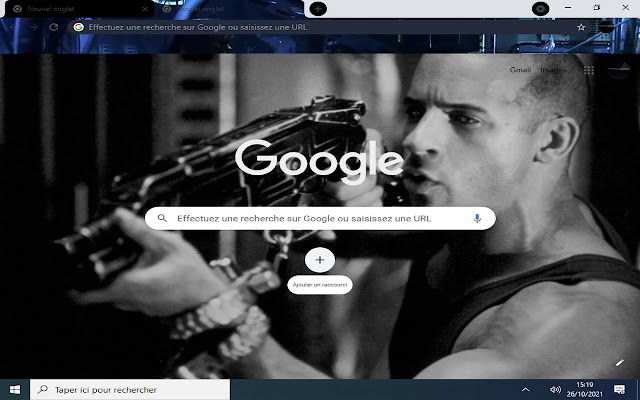Open the Google apps grid
640x400 pixels.
[x=589, y=70]
